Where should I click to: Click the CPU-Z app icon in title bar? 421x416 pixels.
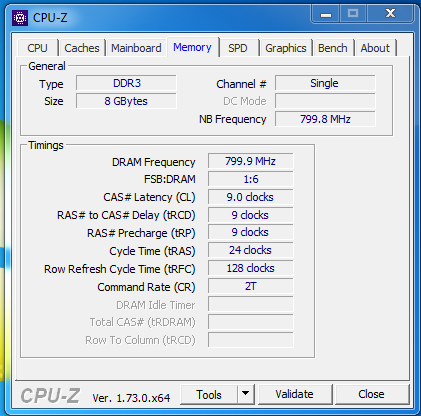pyautogui.click(x=20, y=18)
